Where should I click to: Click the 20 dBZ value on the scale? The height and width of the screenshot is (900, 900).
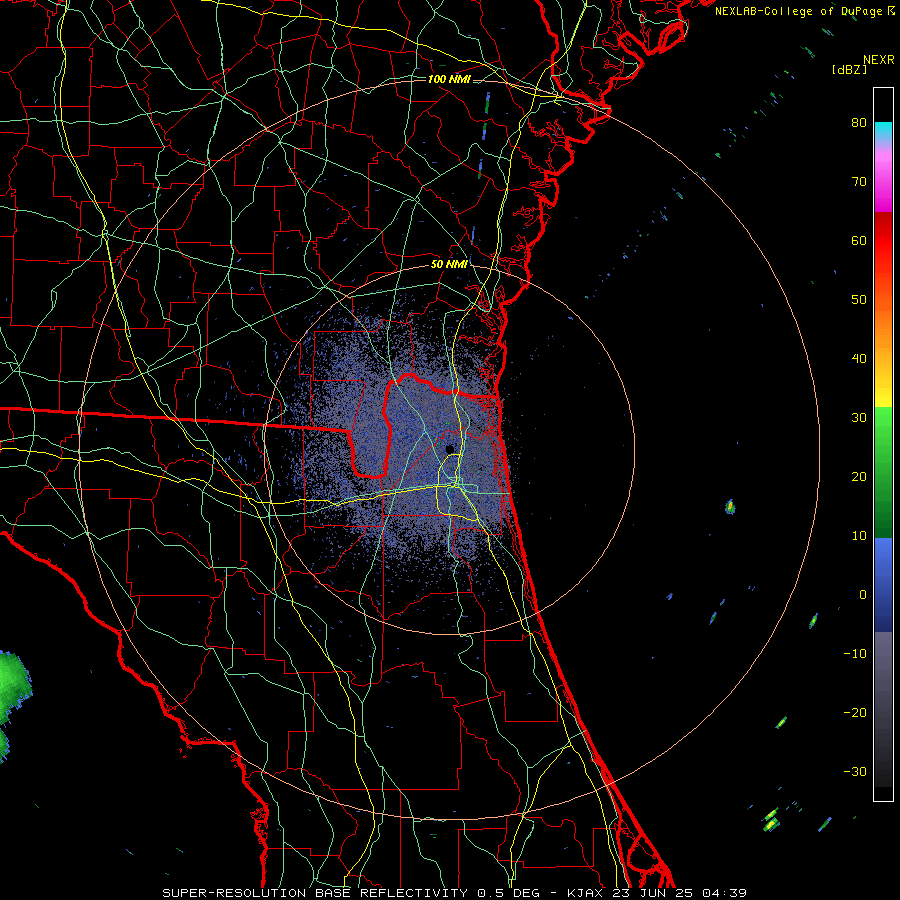859,476
